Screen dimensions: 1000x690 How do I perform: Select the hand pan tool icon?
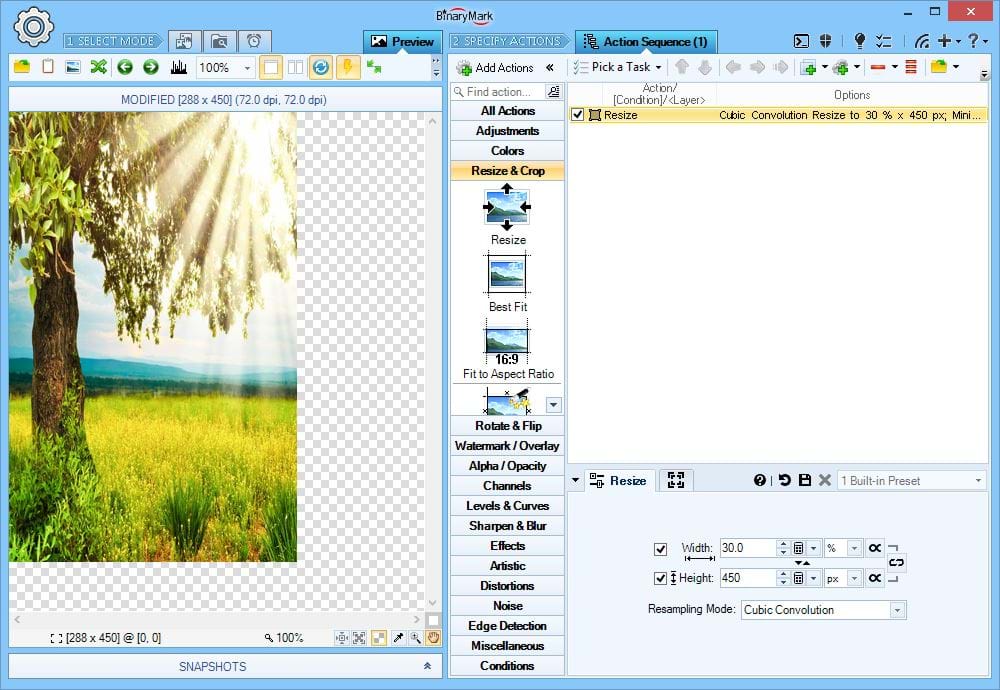pyautogui.click(x=434, y=637)
